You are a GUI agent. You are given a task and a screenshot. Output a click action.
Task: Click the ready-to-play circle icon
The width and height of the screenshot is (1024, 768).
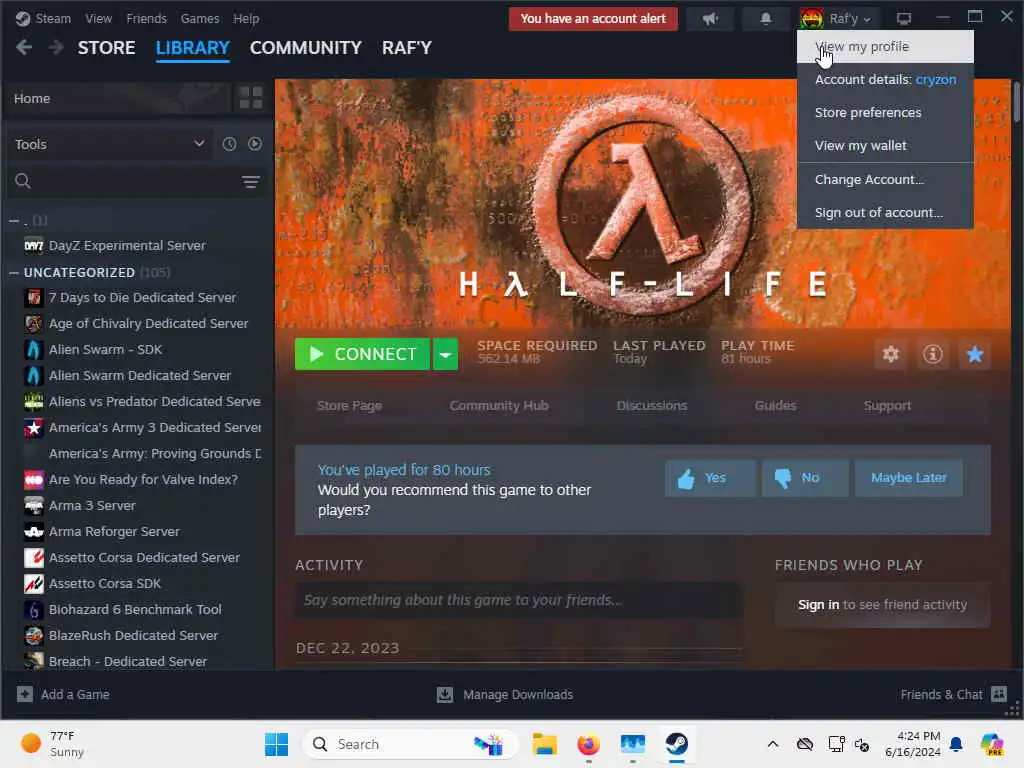(255, 144)
